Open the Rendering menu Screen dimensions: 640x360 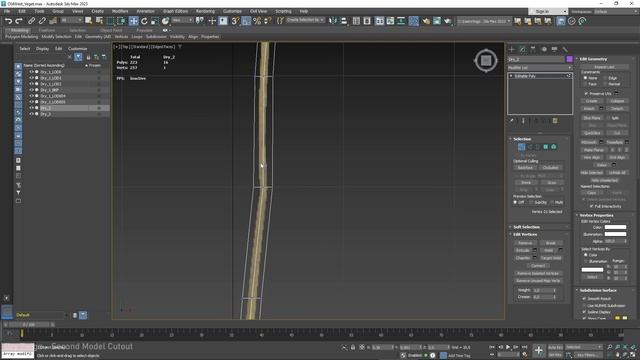[205, 11]
